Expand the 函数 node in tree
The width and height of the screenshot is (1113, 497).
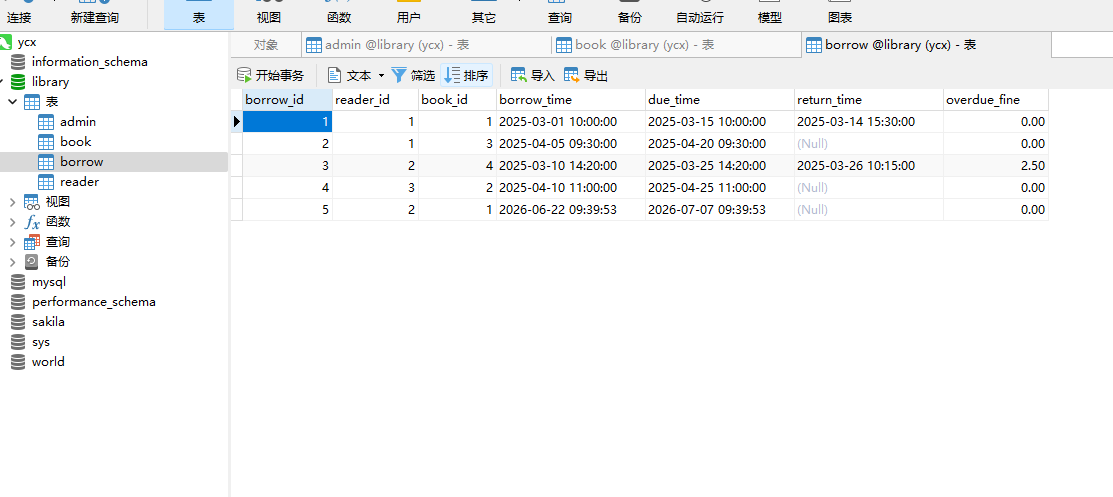click(x=12, y=222)
